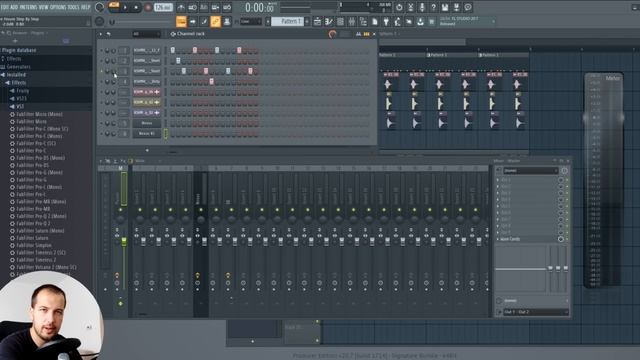Image resolution: width=640 pixels, height=360 pixels.
Task: Collapse the Installed tree folder
Action: tap(15, 75)
